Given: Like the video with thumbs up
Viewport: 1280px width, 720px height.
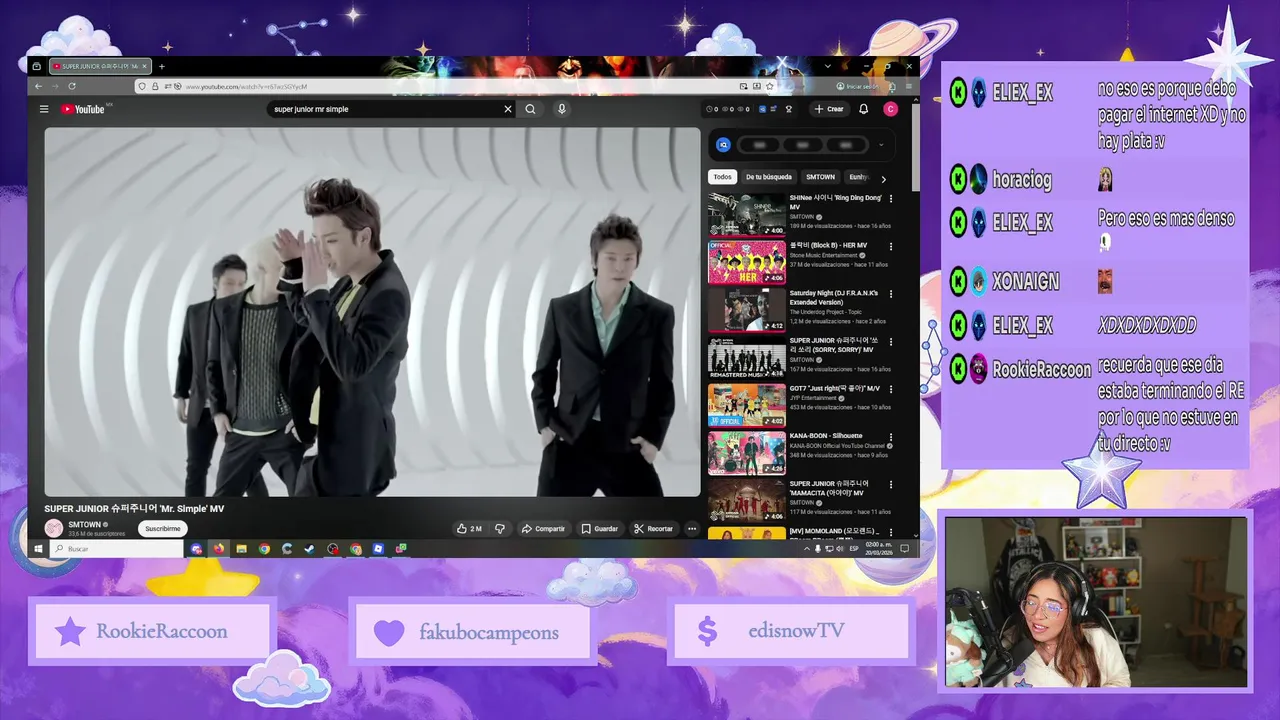Looking at the screenshot, I should coord(469,529).
